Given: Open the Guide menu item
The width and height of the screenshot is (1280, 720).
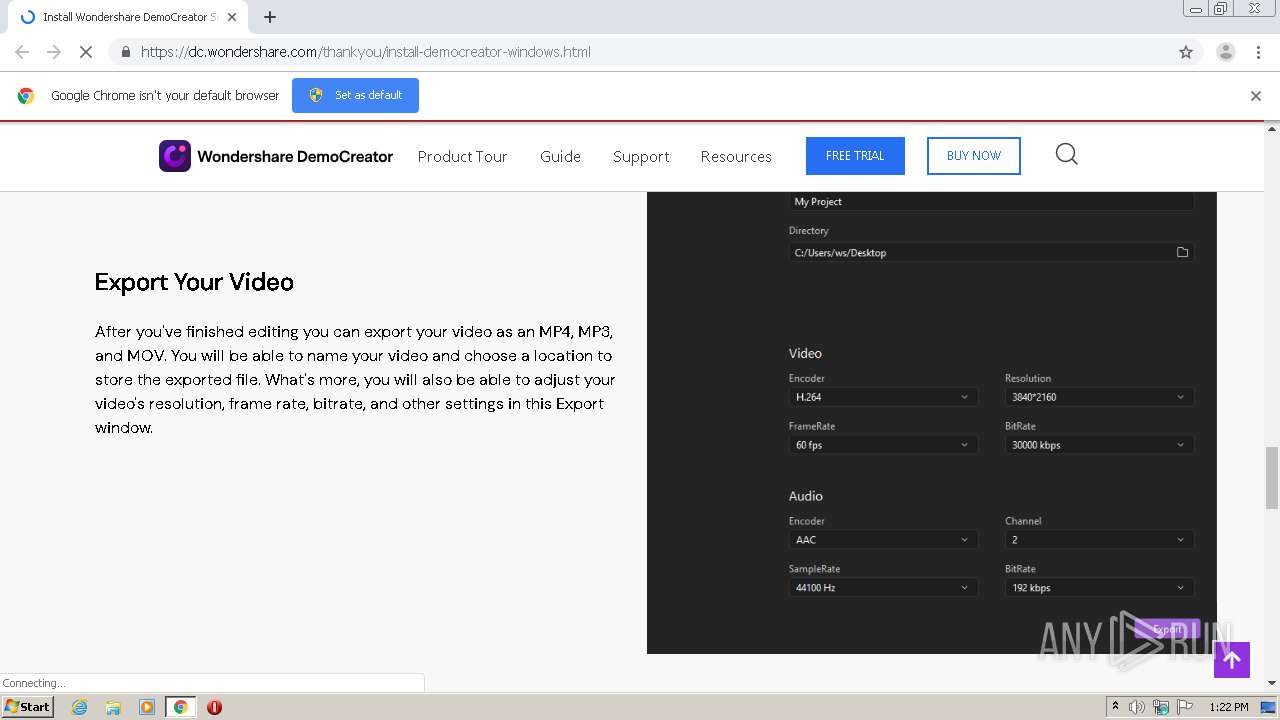Looking at the screenshot, I should [x=560, y=156].
